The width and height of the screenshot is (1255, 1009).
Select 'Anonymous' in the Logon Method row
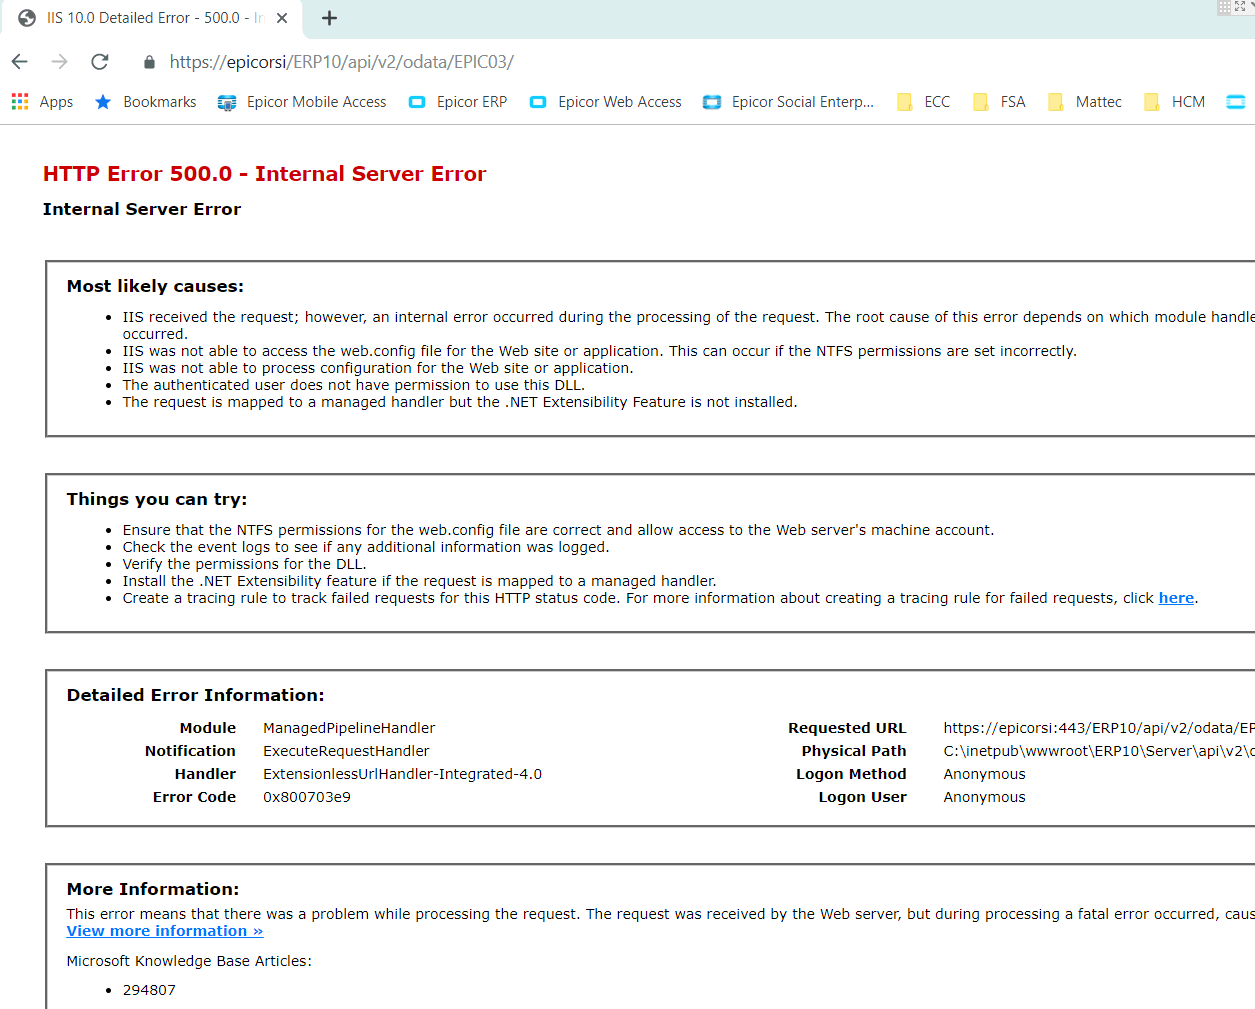click(984, 774)
